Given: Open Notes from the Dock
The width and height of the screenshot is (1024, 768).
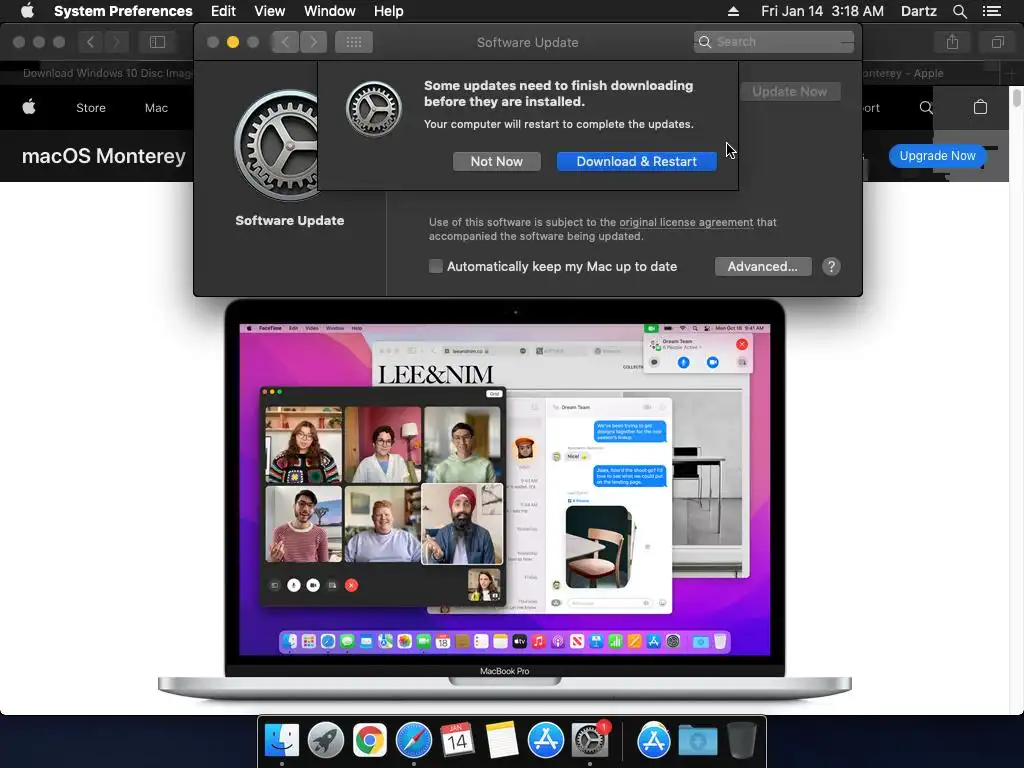Looking at the screenshot, I should (502, 741).
